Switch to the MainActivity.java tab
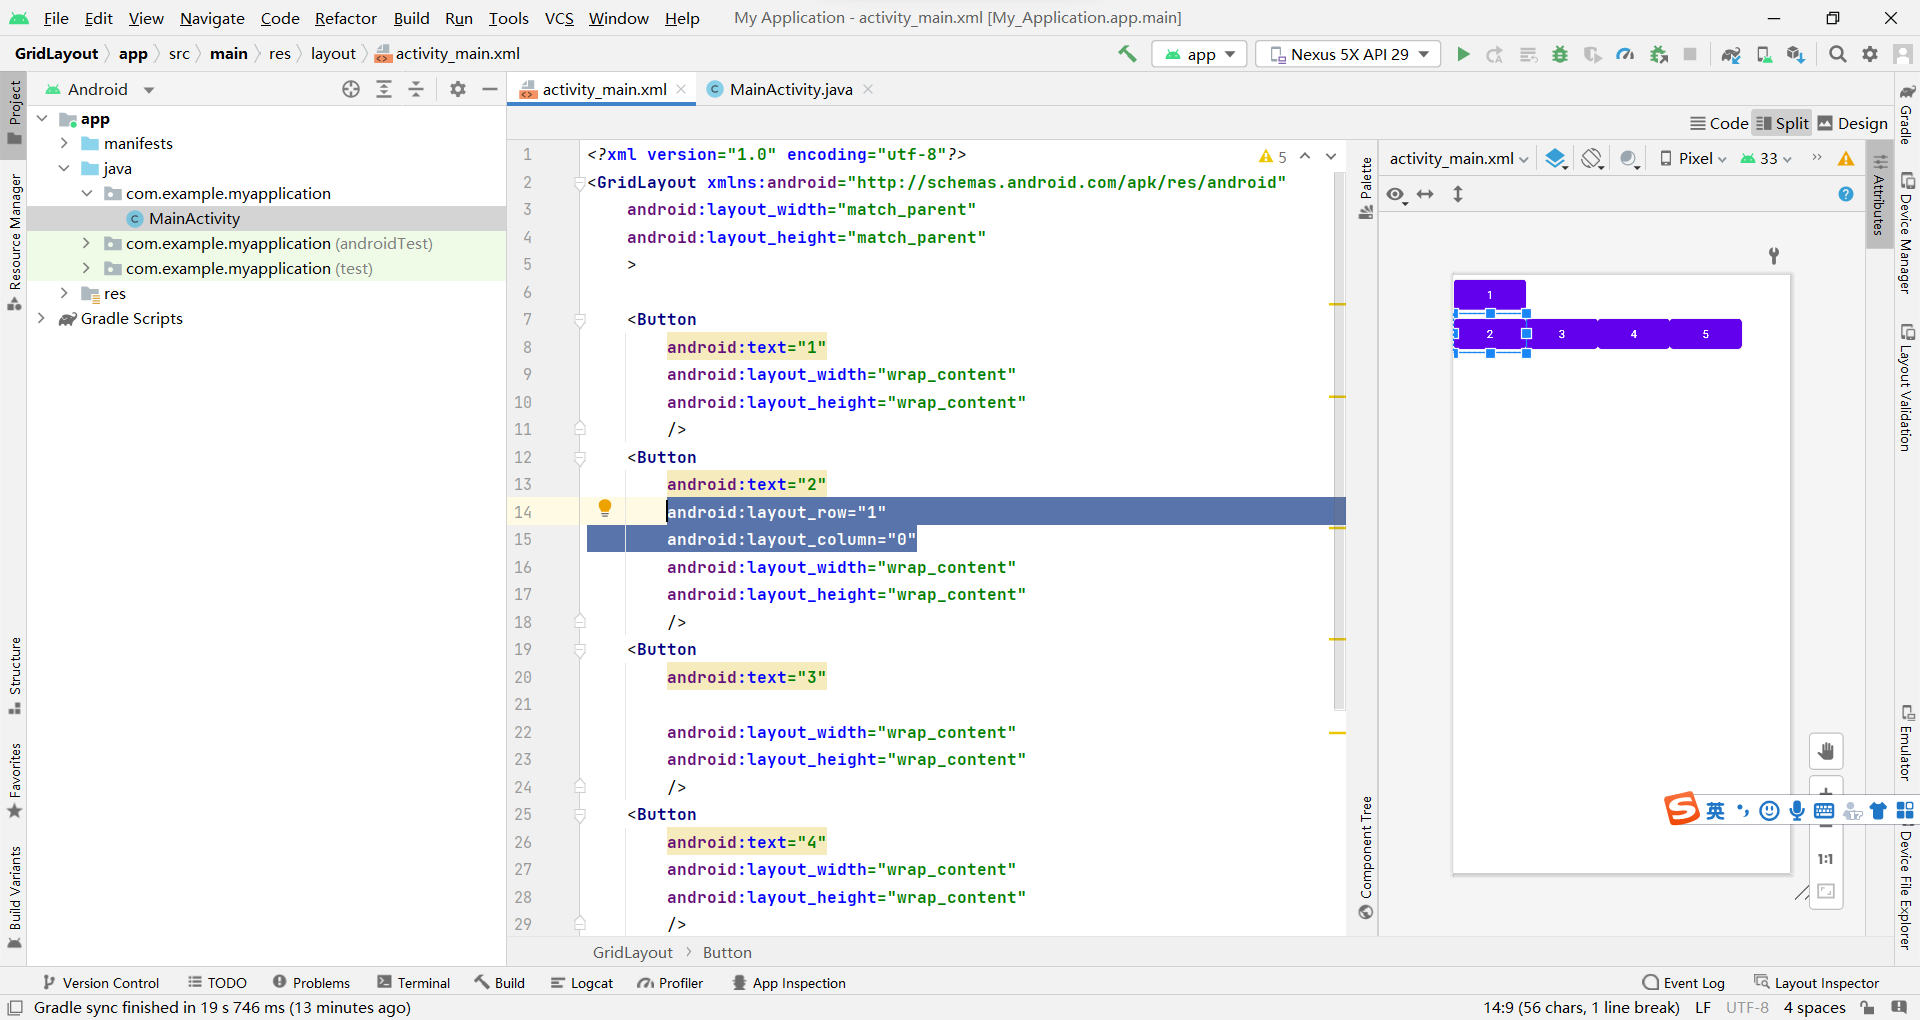The width and height of the screenshot is (1920, 1020). point(789,89)
